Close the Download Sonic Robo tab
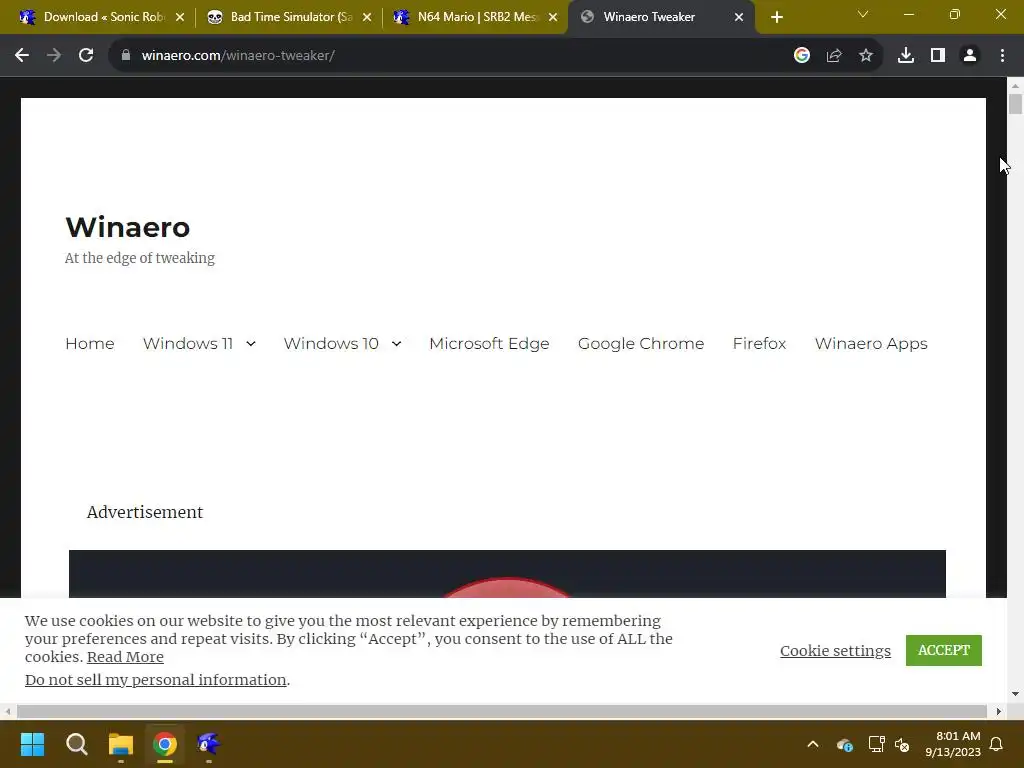This screenshot has height=768, width=1024. tap(180, 17)
